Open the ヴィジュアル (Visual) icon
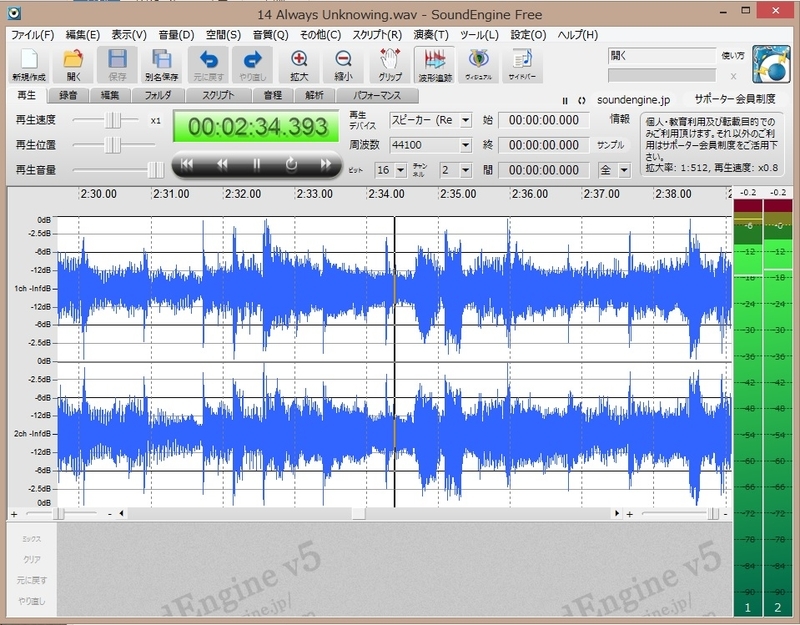This screenshot has height=625, width=800. tap(479, 65)
